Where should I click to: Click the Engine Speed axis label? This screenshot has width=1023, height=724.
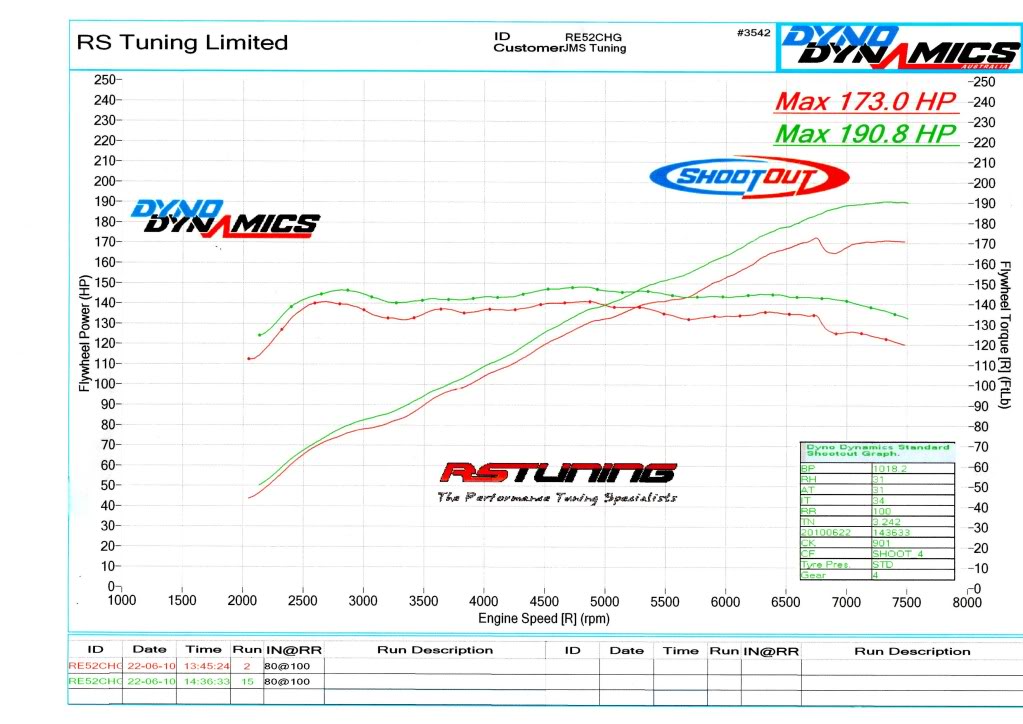(x=543, y=619)
